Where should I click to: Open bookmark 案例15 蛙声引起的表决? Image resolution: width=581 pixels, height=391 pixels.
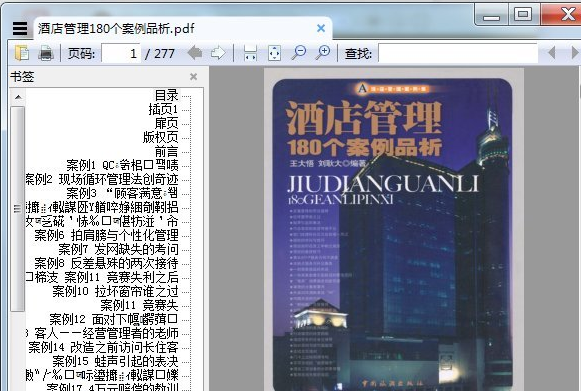[x=115, y=361]
